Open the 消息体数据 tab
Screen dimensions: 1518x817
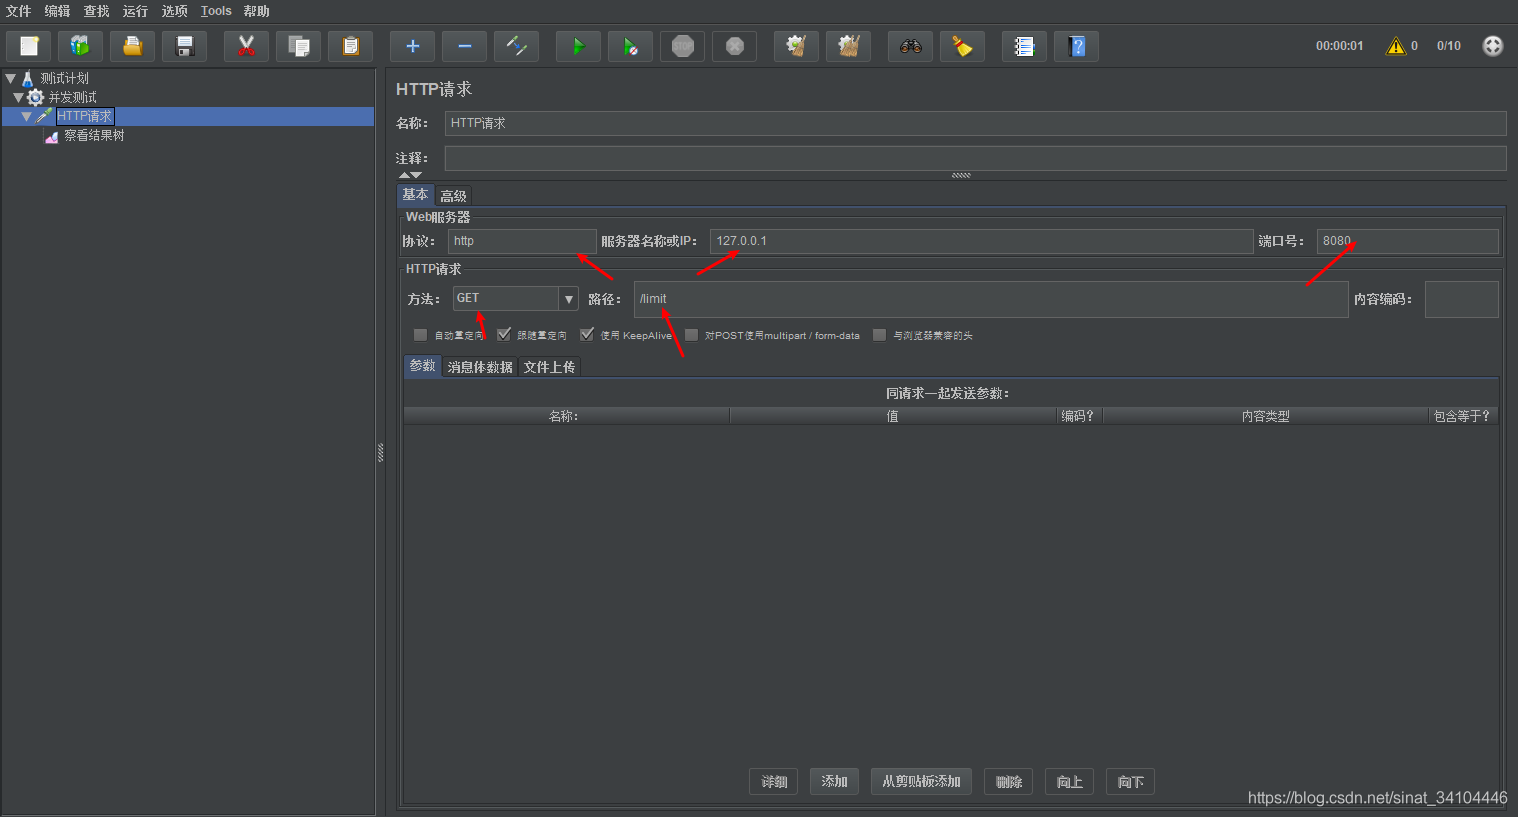point(480,366)
